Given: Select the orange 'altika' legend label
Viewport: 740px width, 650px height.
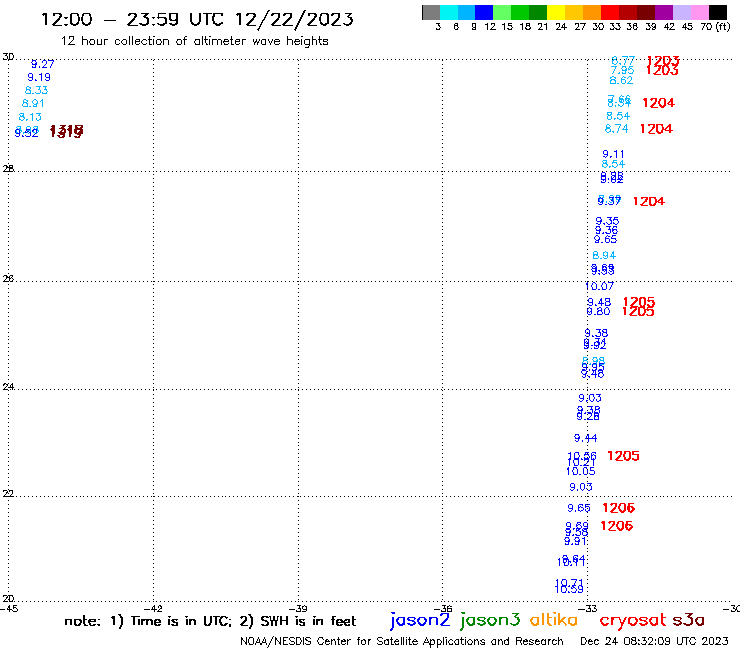Looking at the screenshot, I should coord(554,620).
